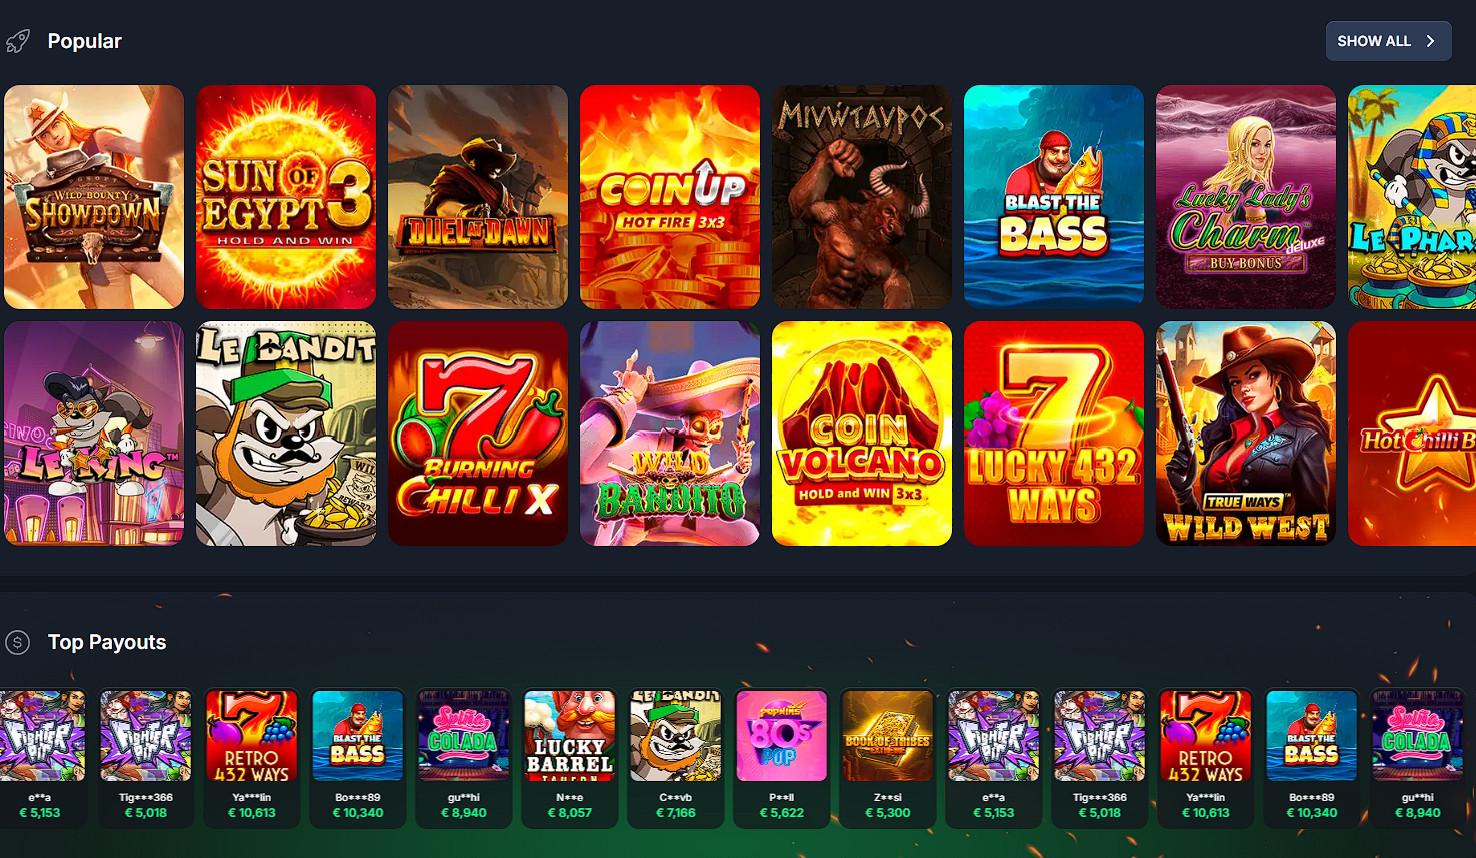
Task: Open the Sun of Egypt 3 game
Action: [x=286, y=197]
